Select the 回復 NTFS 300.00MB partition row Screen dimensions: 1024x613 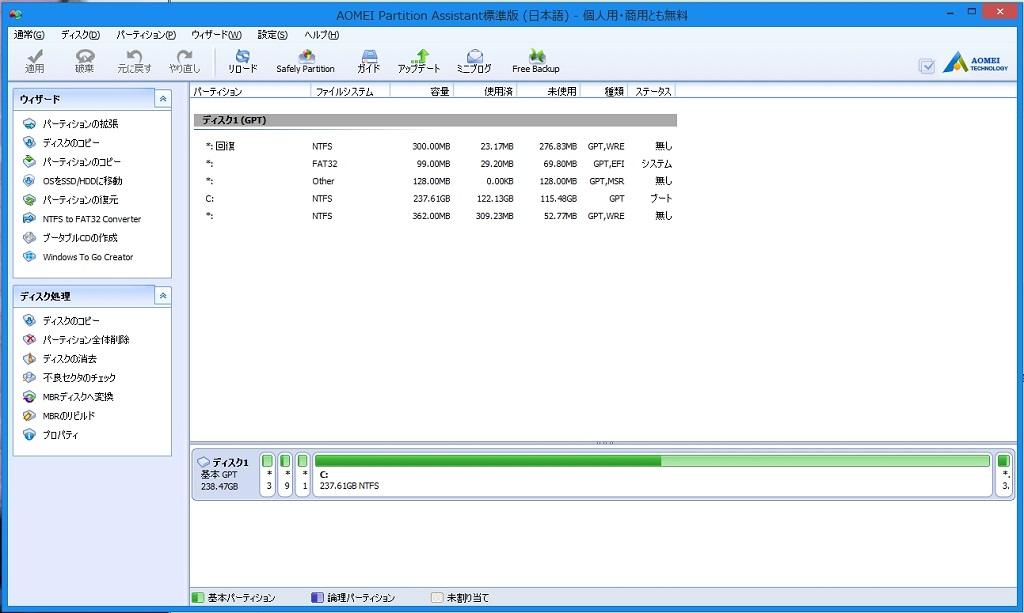tap(435, 146)
